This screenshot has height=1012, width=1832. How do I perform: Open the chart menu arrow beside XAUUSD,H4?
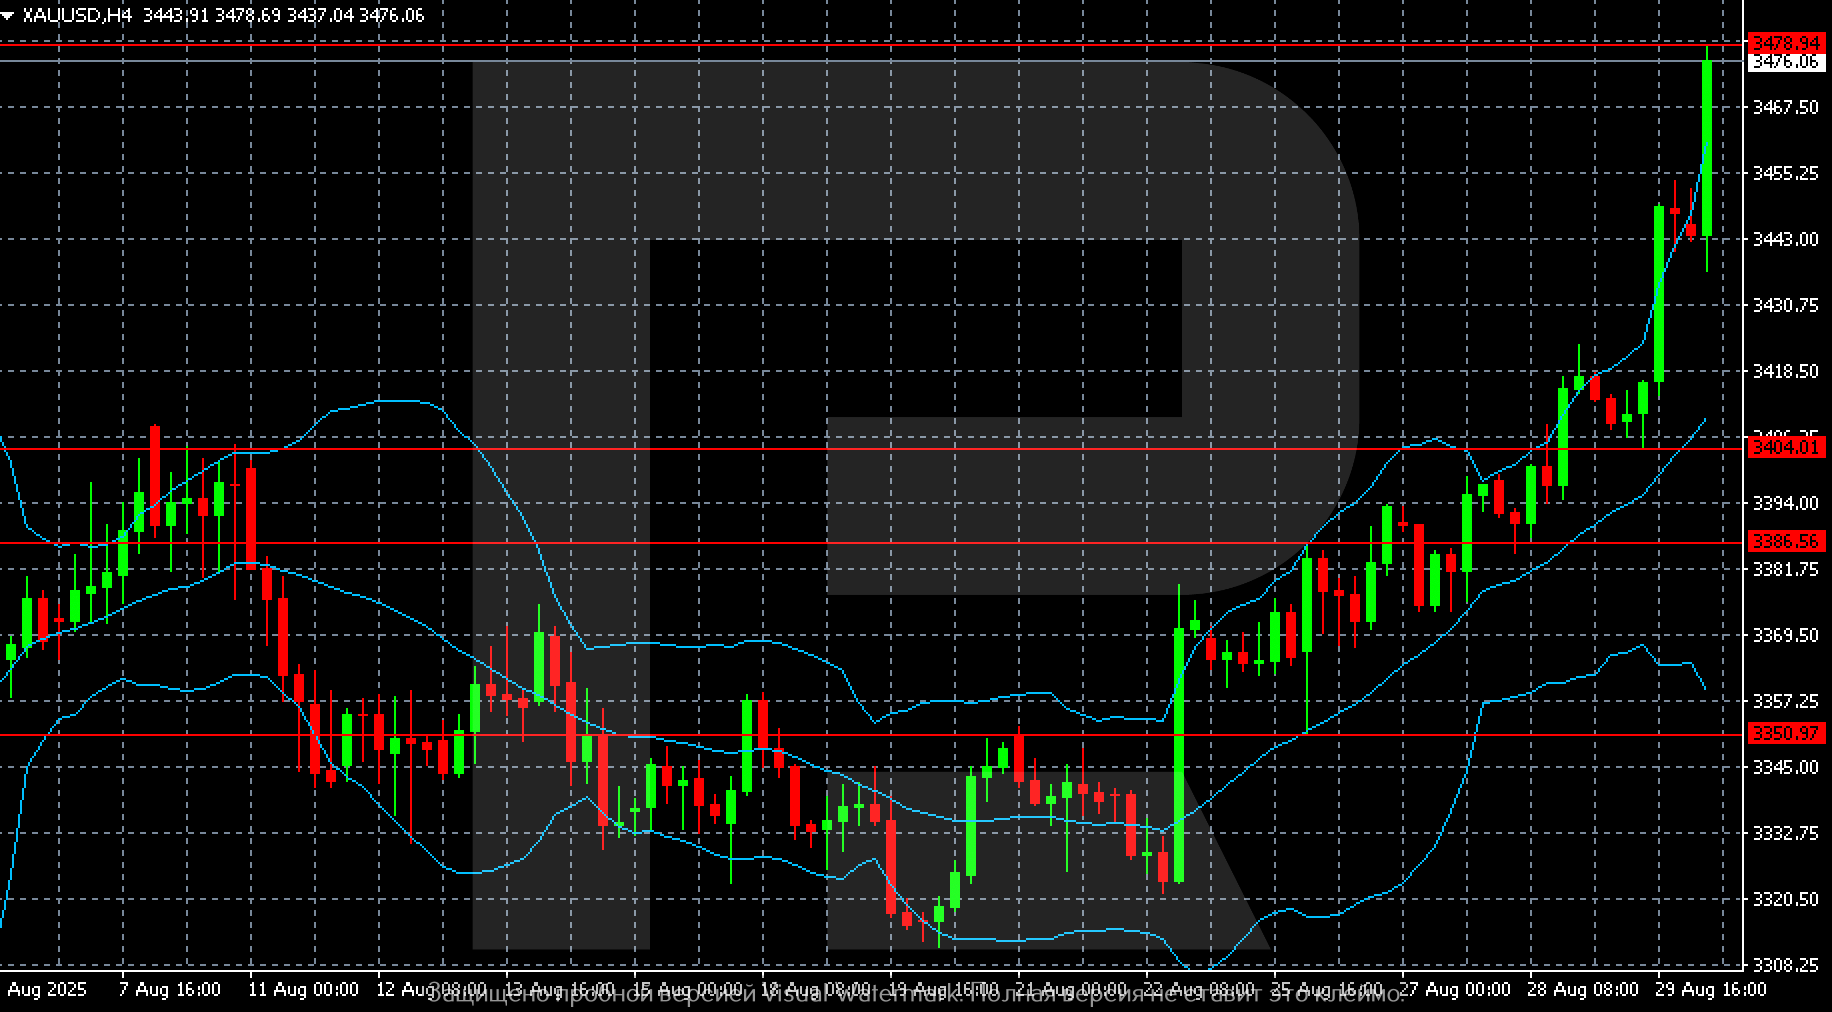tap(8, 16)
